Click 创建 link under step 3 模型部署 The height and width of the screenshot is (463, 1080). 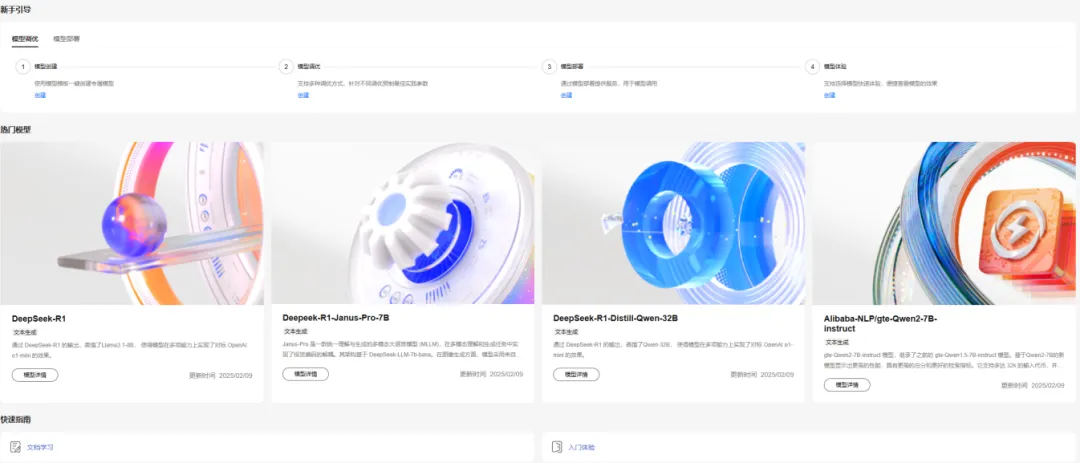[x=566, y=95]
